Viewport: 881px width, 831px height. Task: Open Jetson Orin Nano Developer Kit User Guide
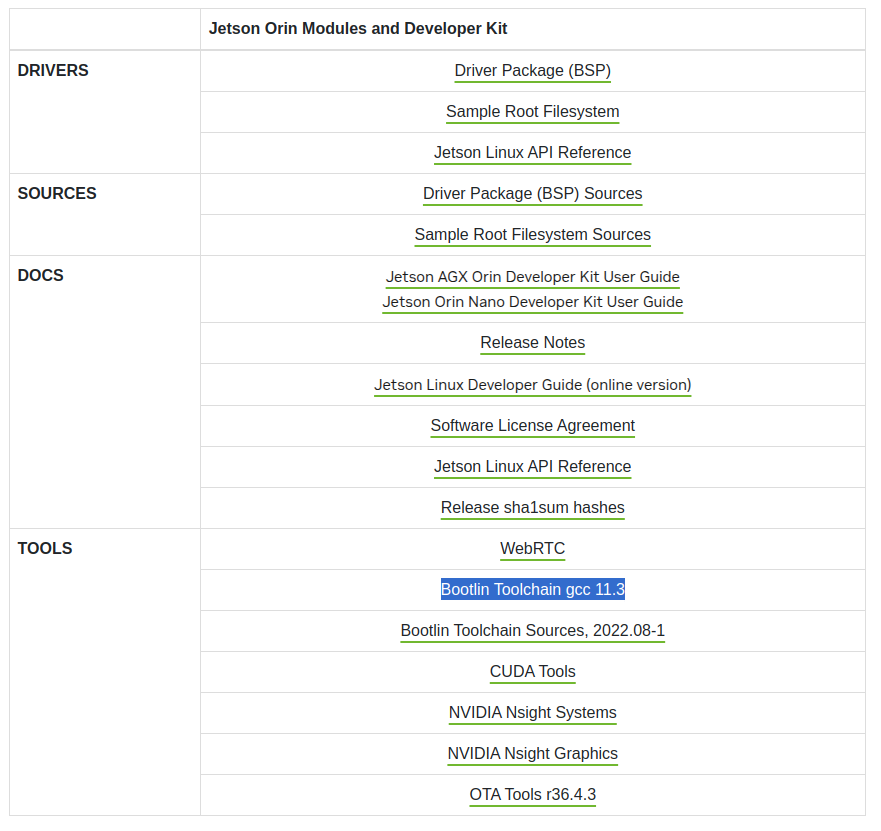point(532,302)
